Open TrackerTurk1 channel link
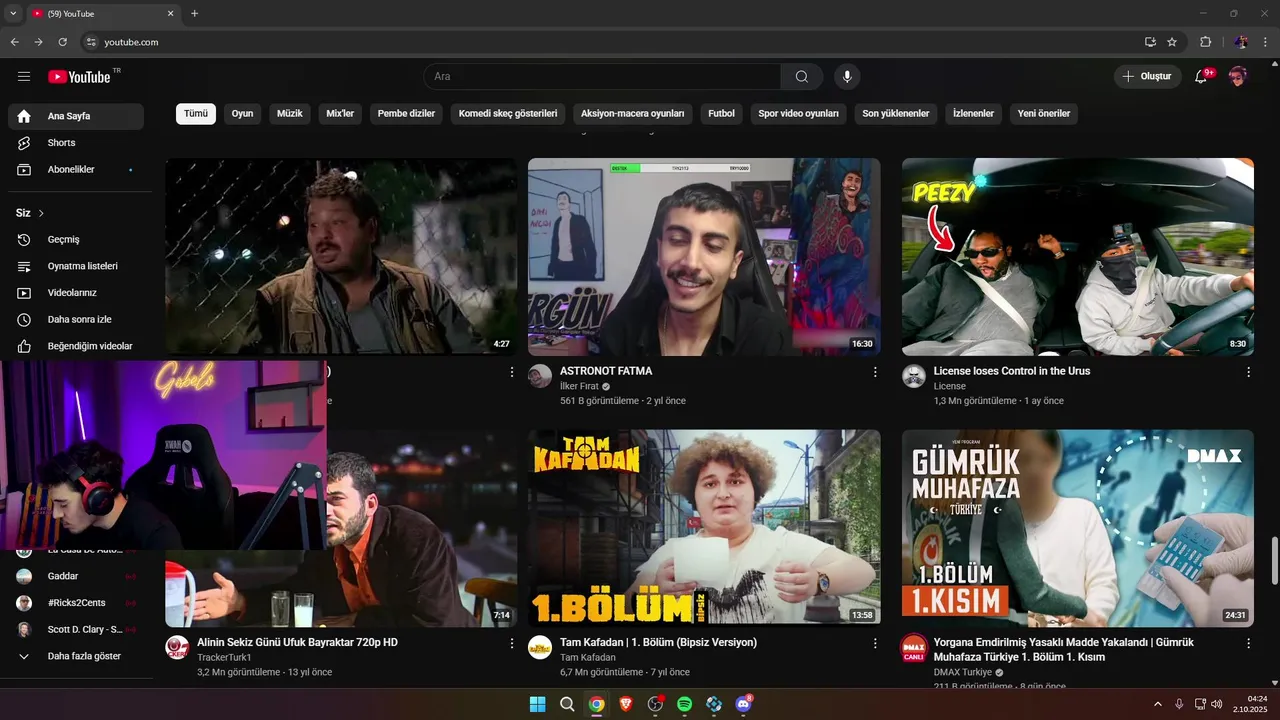Image resolution: width=1280 pixels, height=720 pixels. click(225, 657)
